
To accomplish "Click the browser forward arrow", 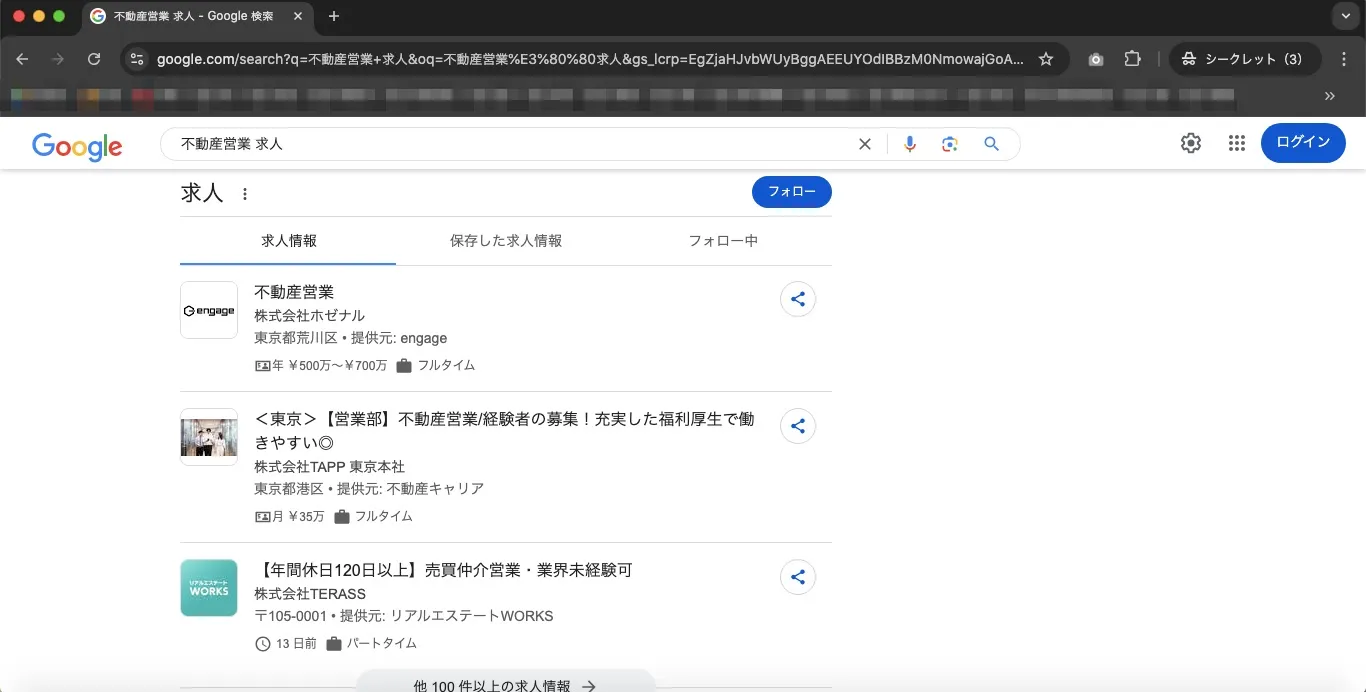I will [x=58, y=59].
